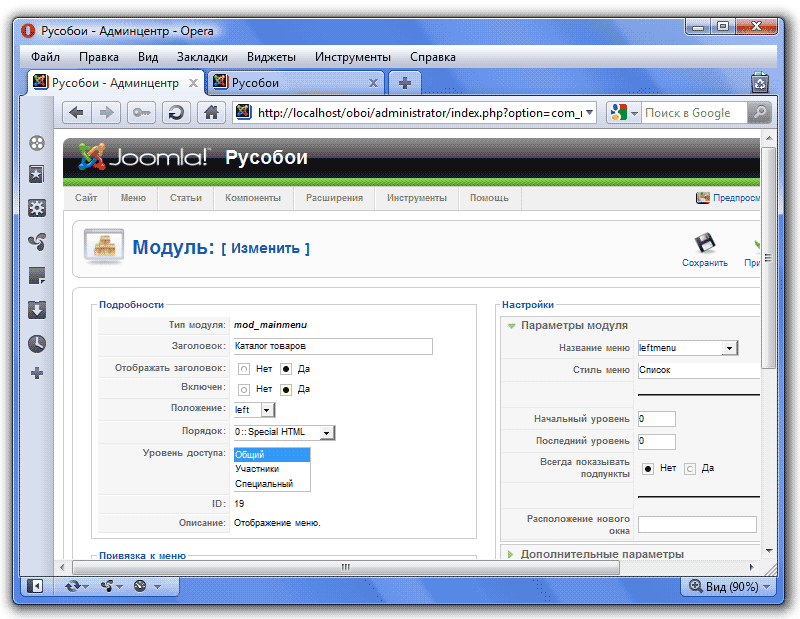Click the Save (Сохранить) floppy disk icon
The width and height of the screenshot is (800, 619).
point(704,243)
